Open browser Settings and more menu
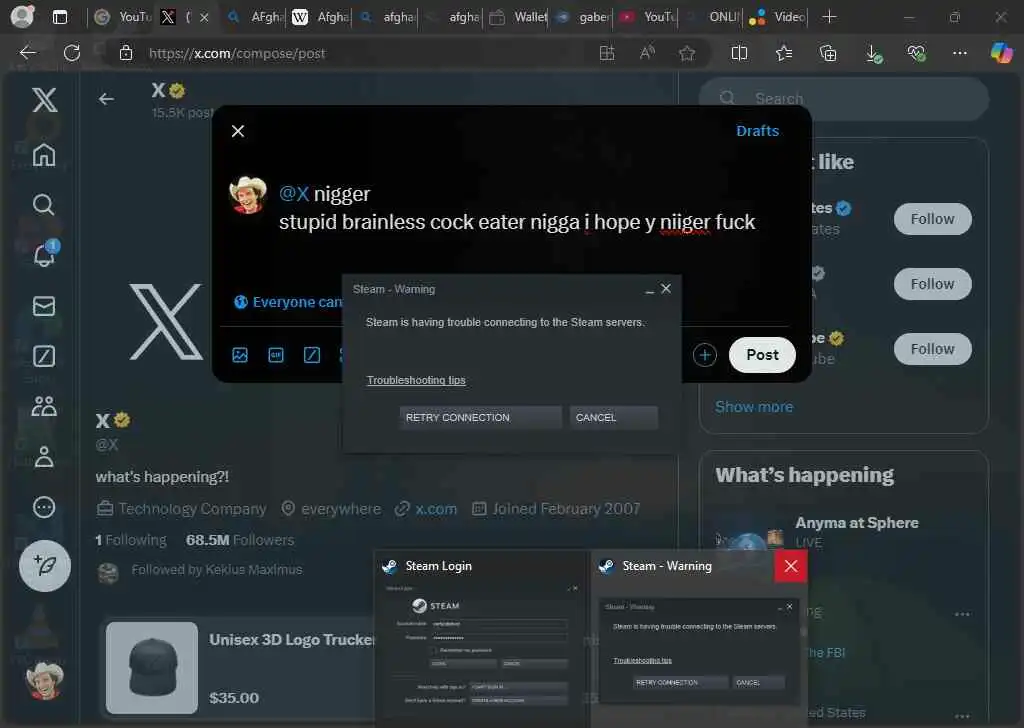Viewport: 1024px width, 728px height. [959, 53]
